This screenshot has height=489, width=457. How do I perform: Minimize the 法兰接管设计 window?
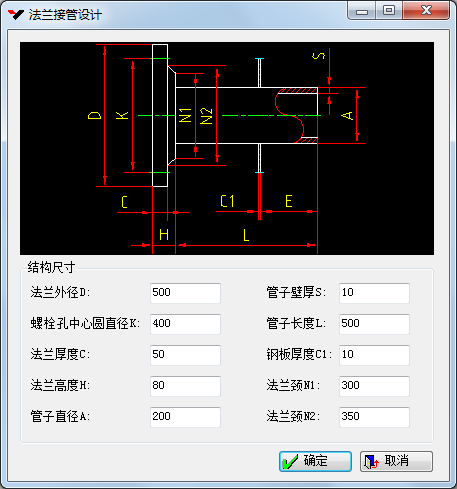(x=362, y=11)
